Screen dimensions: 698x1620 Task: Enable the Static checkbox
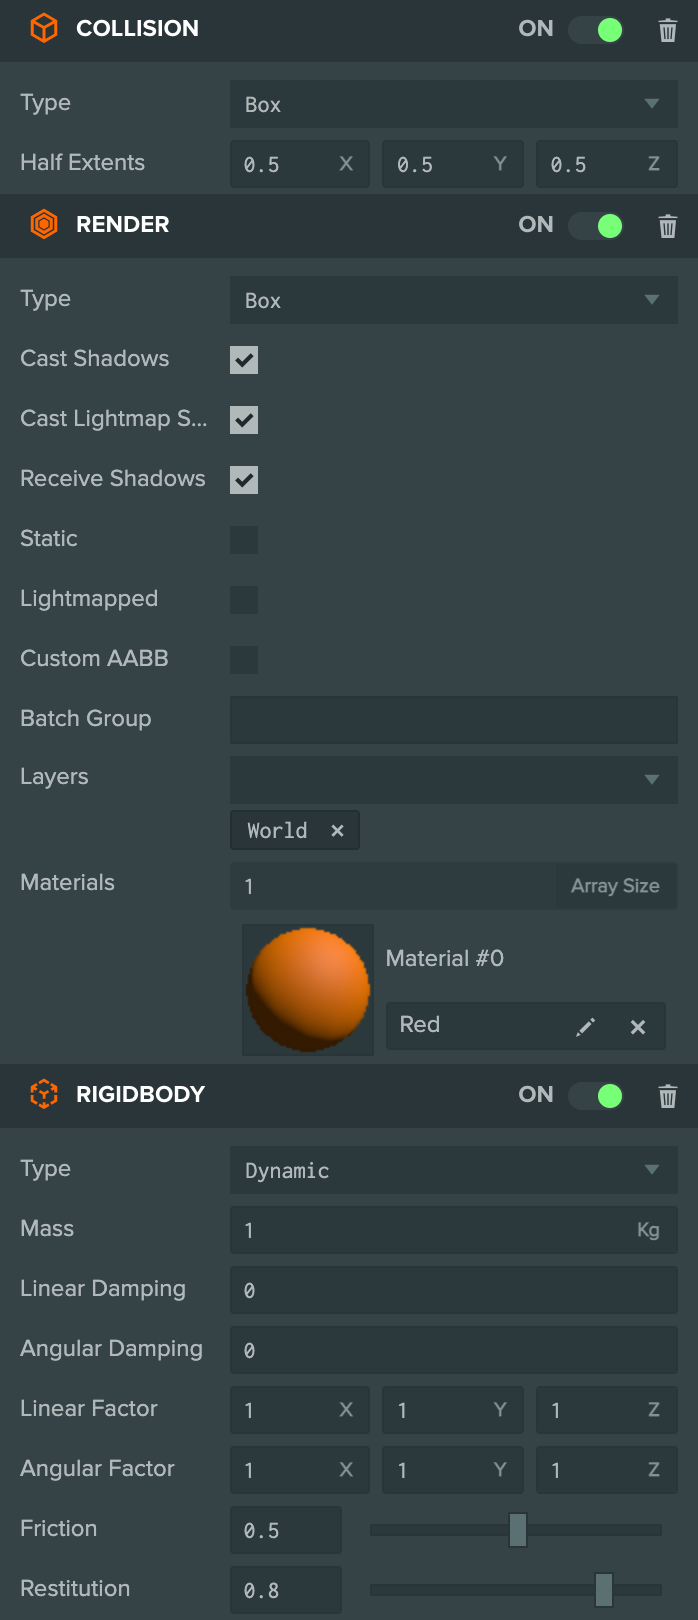click(x=244, y=540)
